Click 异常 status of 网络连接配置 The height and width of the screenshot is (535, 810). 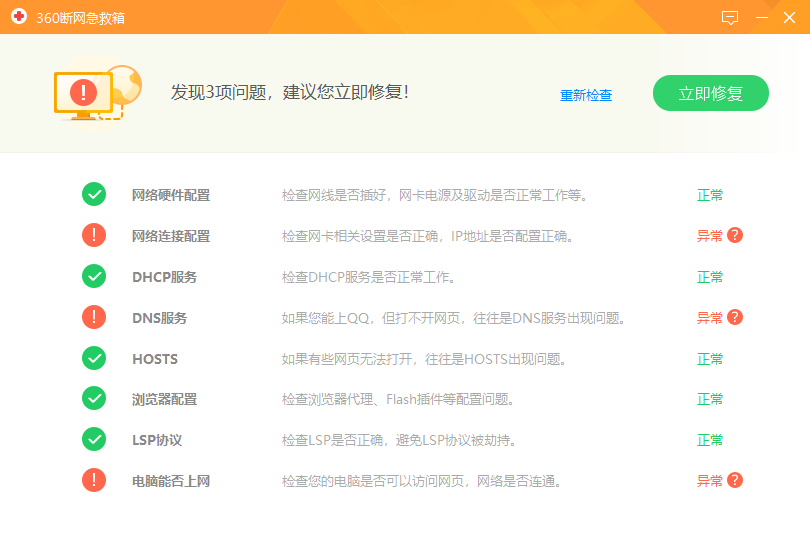[x=709, y=236]
